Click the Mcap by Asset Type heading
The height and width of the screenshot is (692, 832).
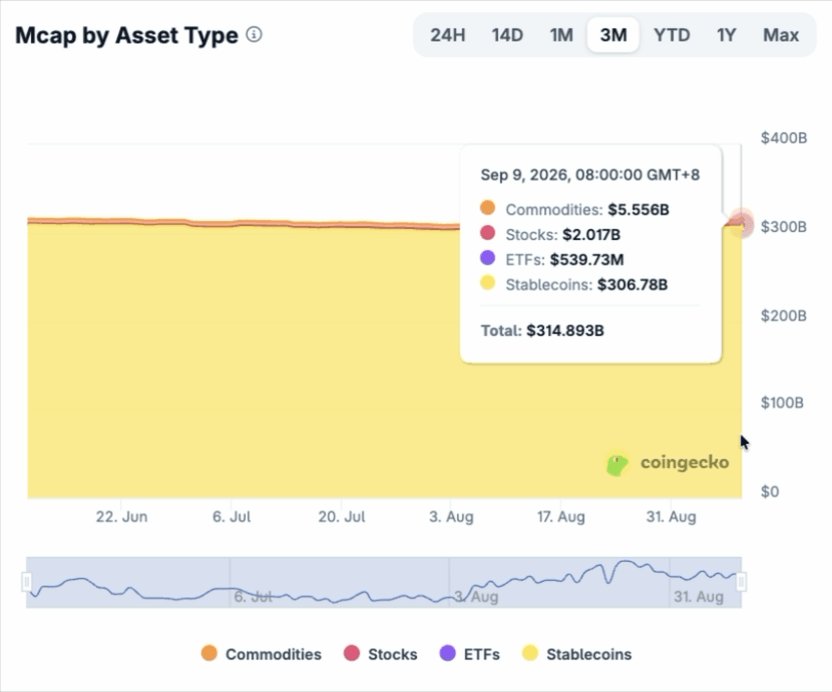pyautogui.click(x=127, y=36)
